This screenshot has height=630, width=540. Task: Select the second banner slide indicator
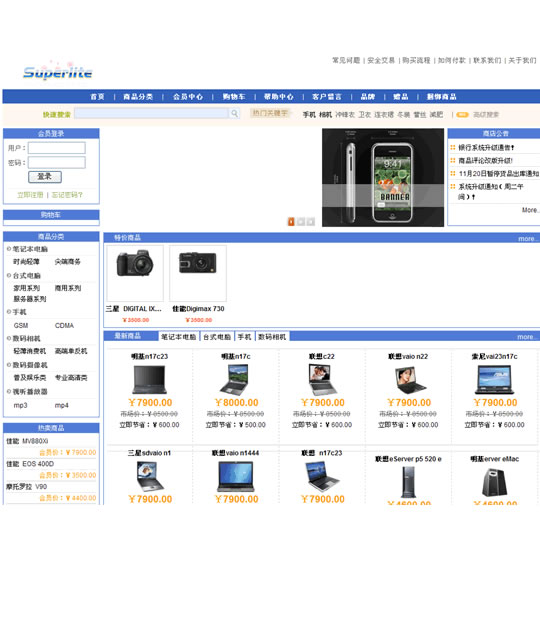point(301,221)
